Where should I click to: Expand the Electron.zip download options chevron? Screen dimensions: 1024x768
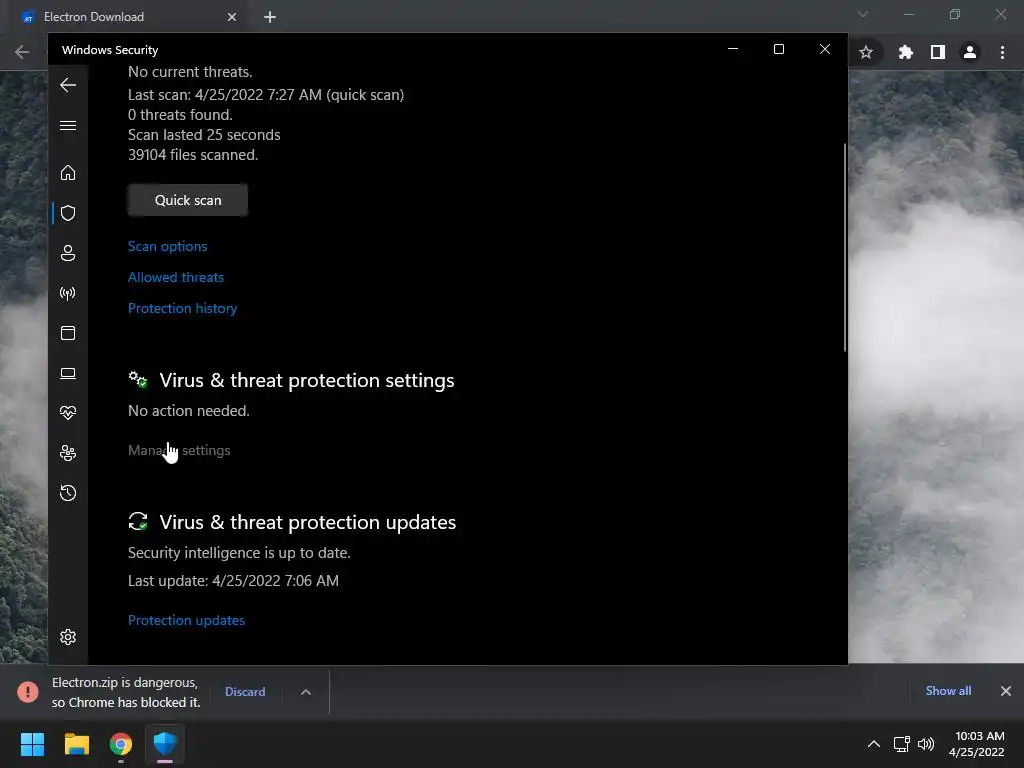[306, 692]
